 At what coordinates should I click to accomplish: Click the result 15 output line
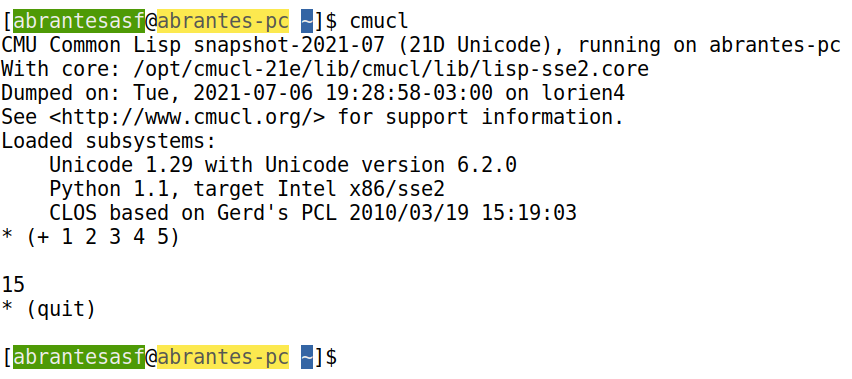pyautogui.click(x=14, y=284)
